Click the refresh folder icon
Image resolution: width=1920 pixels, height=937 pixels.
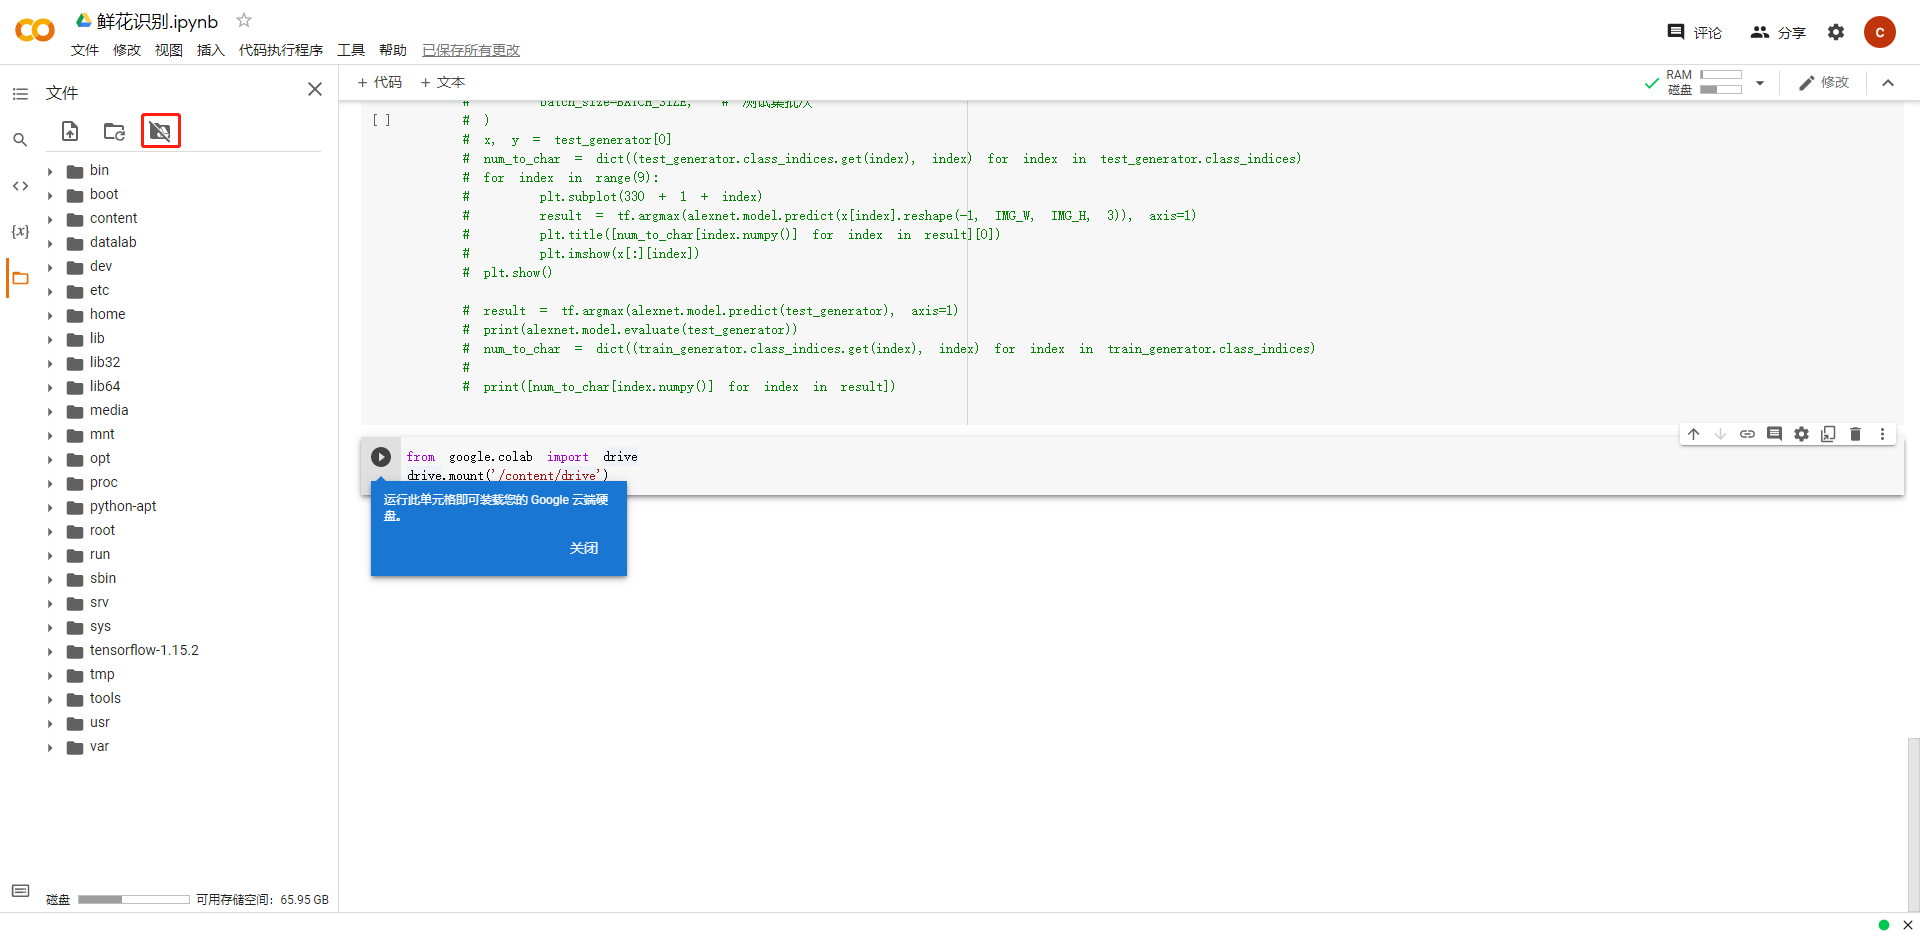115,131
